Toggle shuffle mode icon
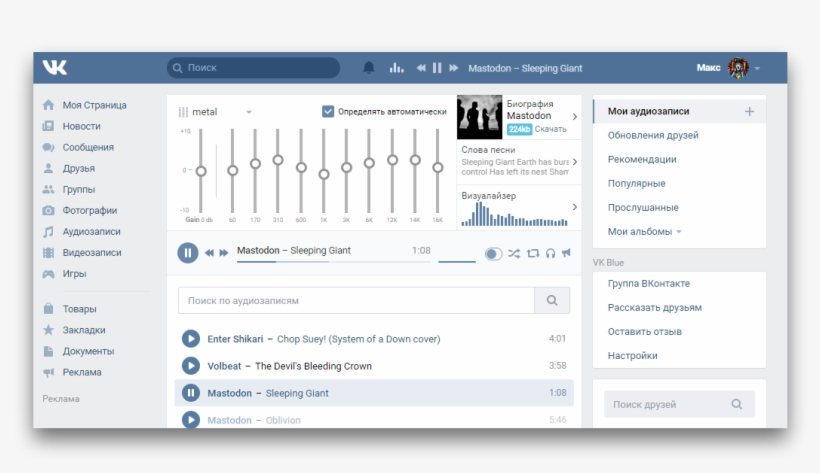Screen dimensions: 820x473 (514, 253)
